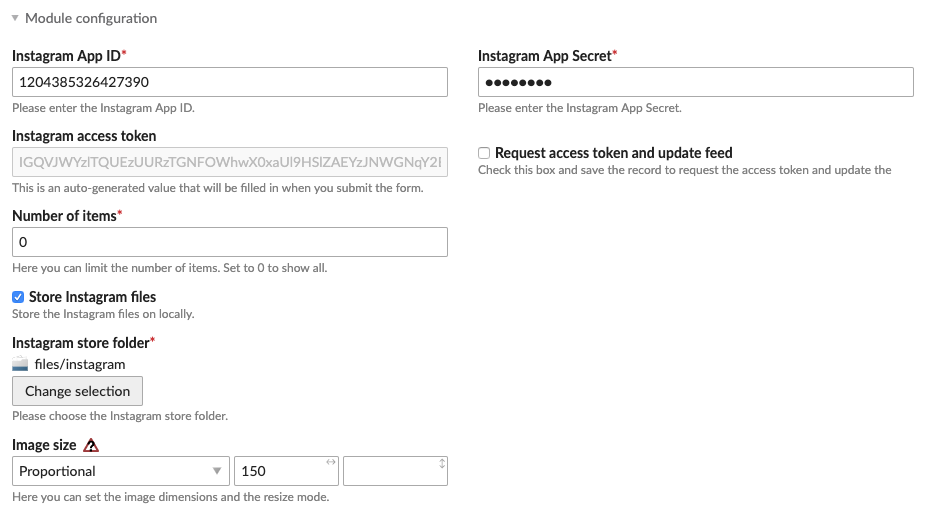This screenshot has height=515, width=925.
Task: Click the Image size warning icon
Action: [x=91, y=445]
